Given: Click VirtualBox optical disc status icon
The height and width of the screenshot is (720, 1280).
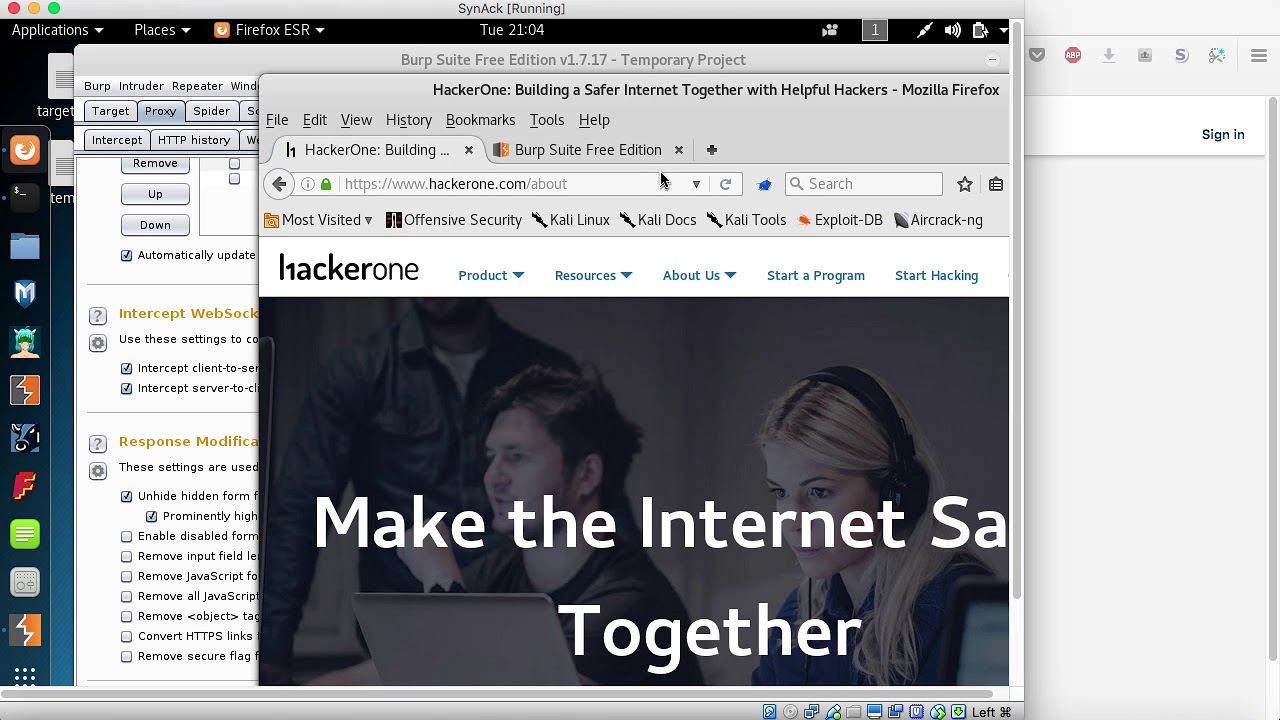Looking at the screenshot, I should click(x=791, y=712).
